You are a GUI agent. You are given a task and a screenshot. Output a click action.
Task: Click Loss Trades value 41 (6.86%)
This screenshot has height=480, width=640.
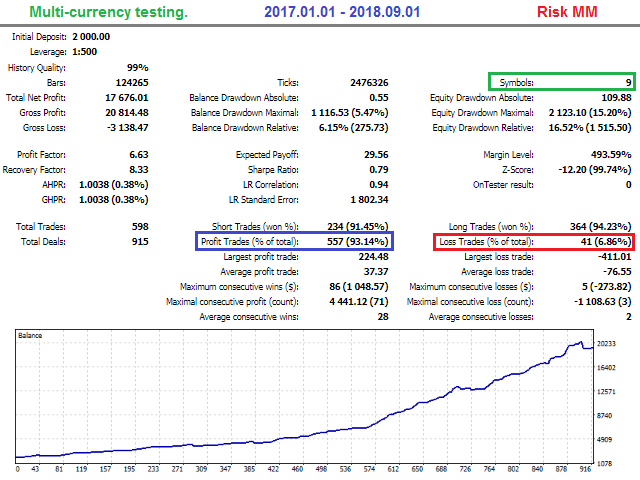pos(606,242)
